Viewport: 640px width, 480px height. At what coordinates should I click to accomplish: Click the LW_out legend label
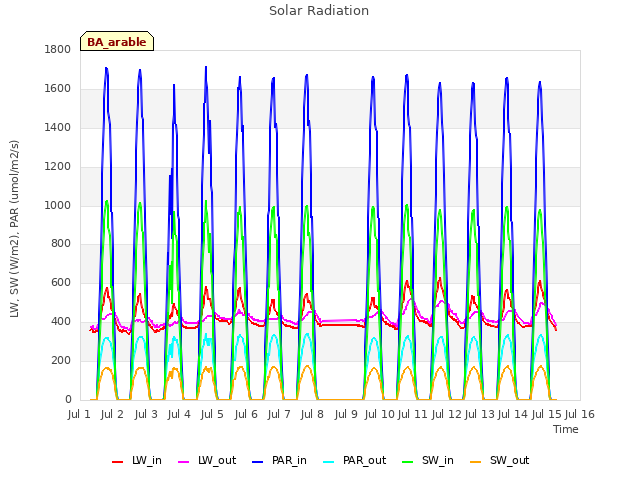tap(217, 460)
